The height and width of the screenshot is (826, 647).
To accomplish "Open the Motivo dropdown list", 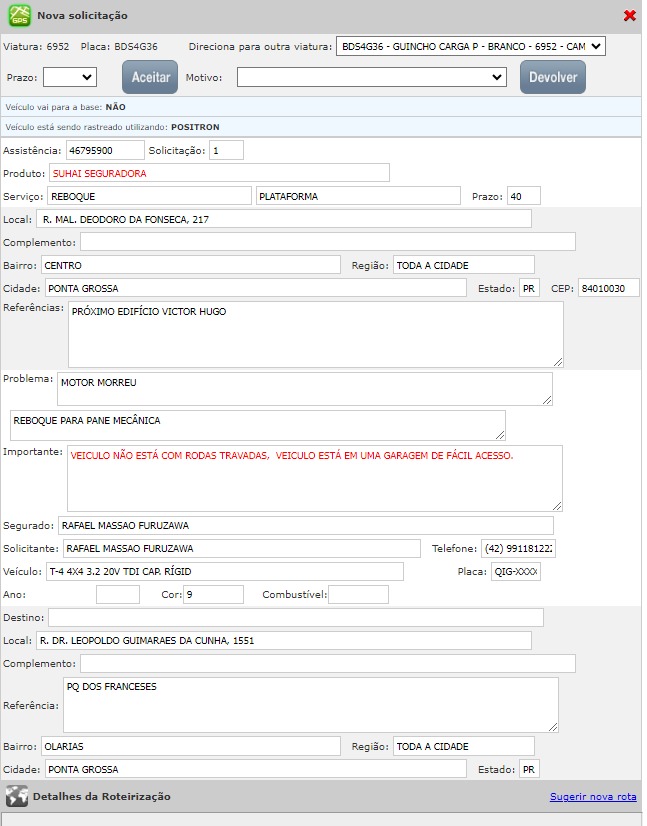I will click(372, 77).
